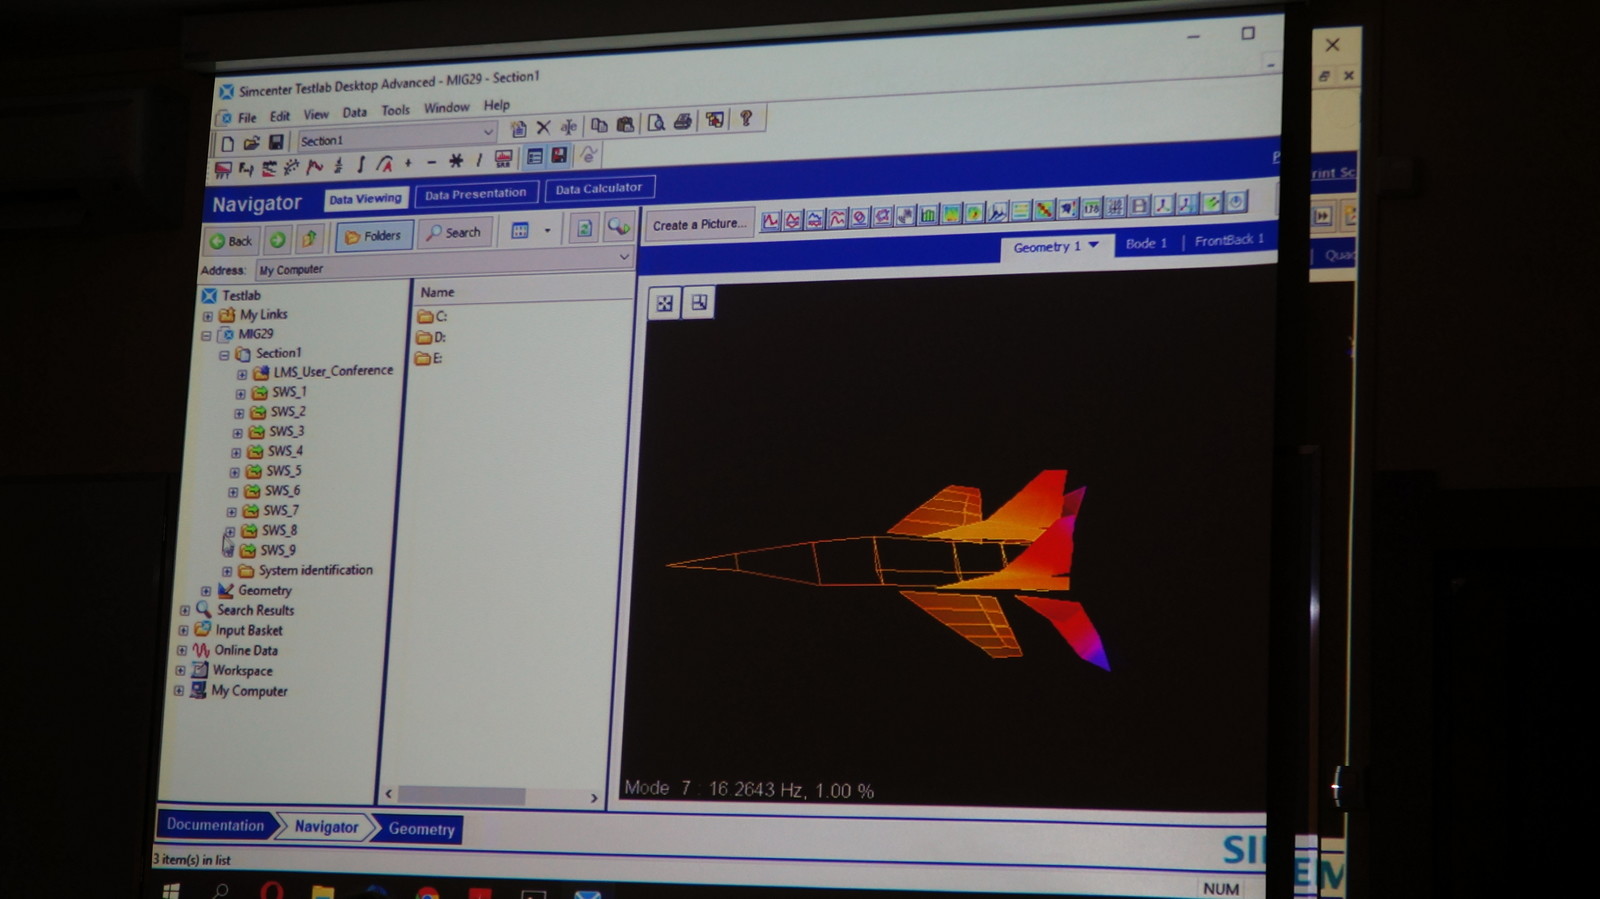Open the Tools menu
The width and height of the screenshot is (1600, 899).
[x=395, y=111]
